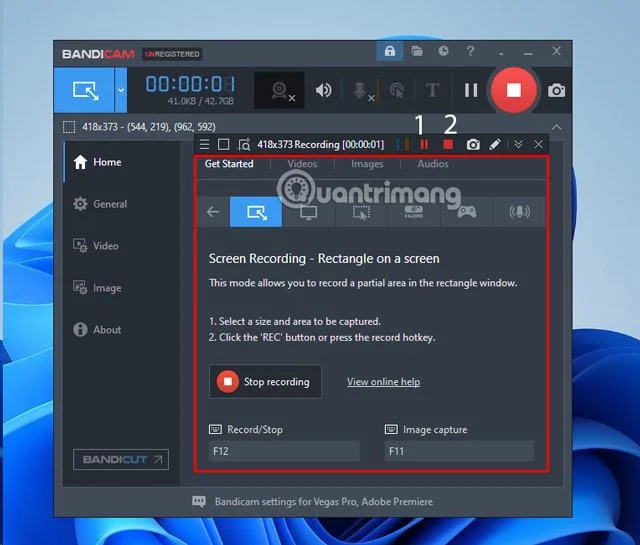Select around mouse recording mode

pos(361,212)
